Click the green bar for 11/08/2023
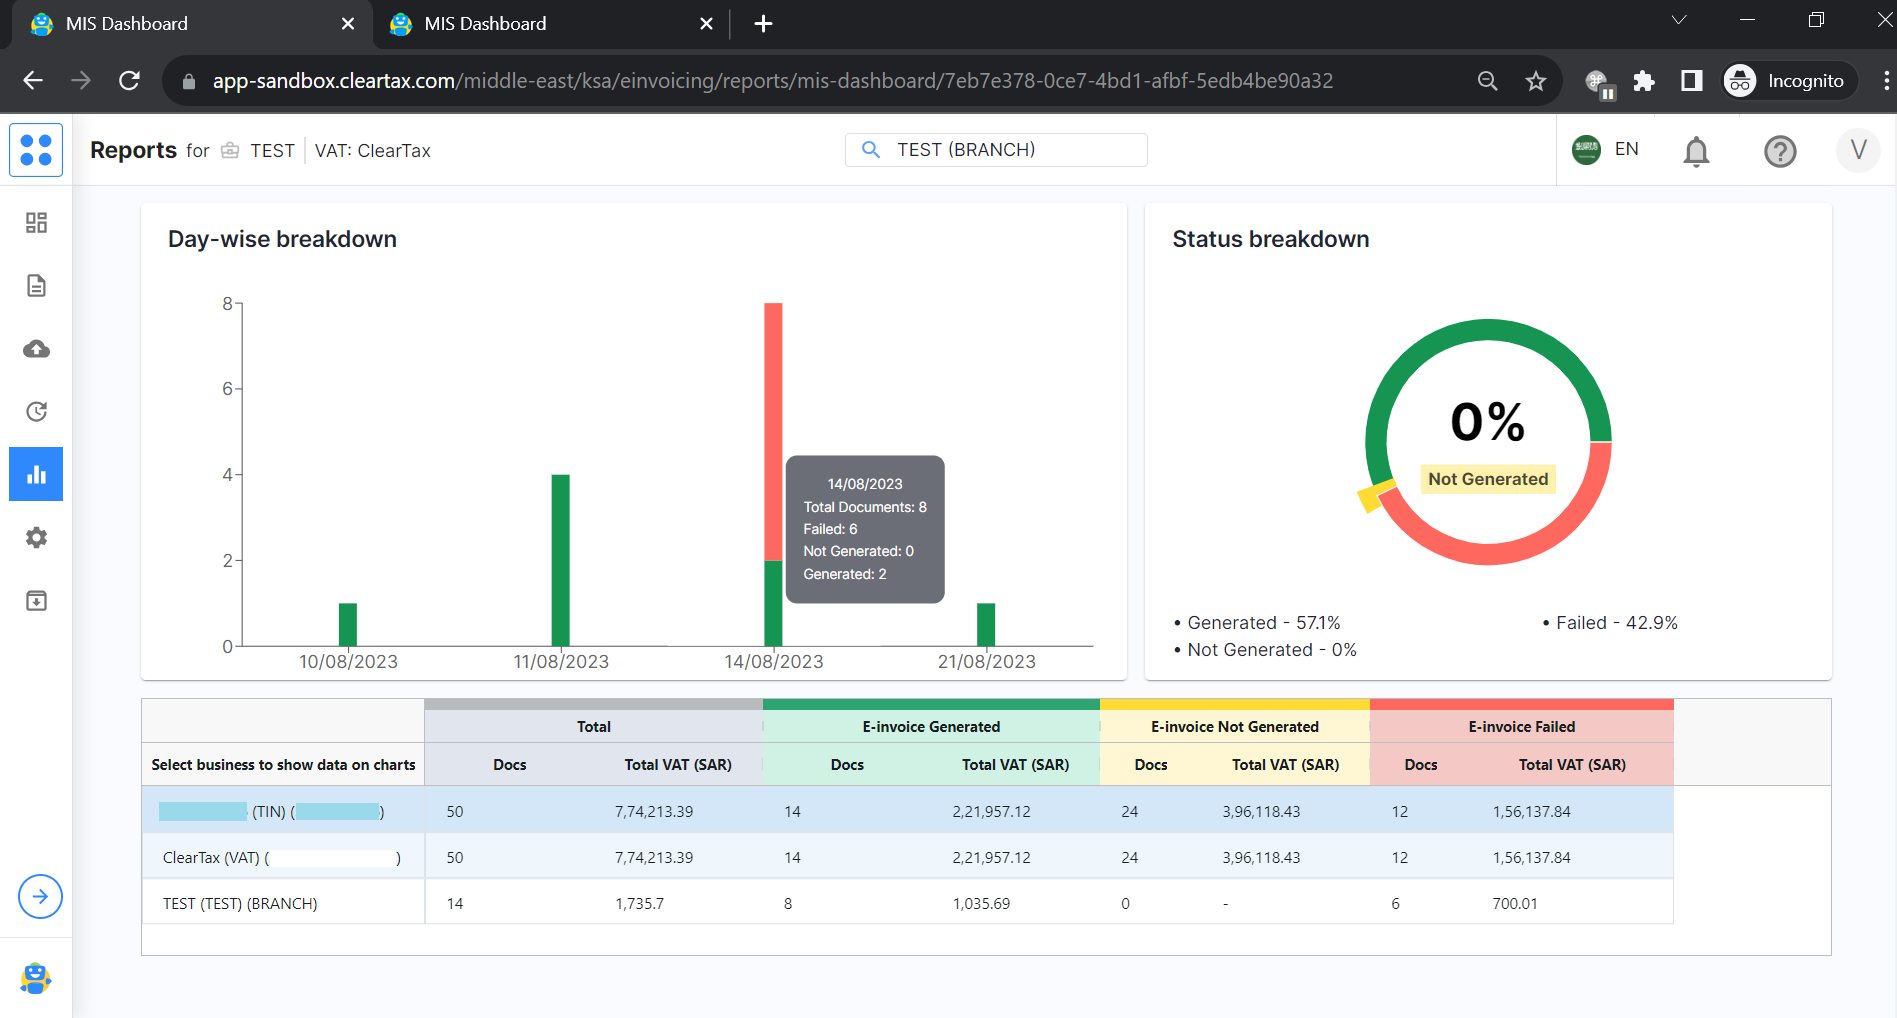The height and width of the screenshot is (1018, 1897). pos(560,560)
